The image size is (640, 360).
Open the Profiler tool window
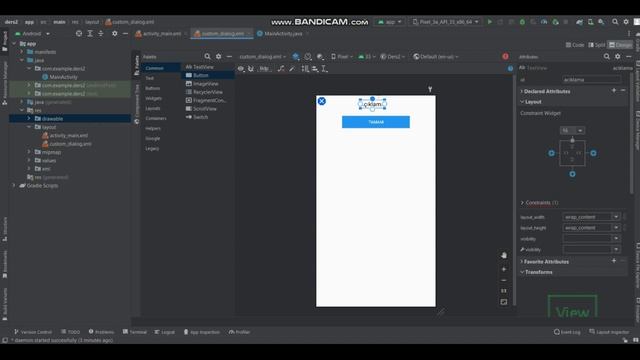tap(239, 332)
